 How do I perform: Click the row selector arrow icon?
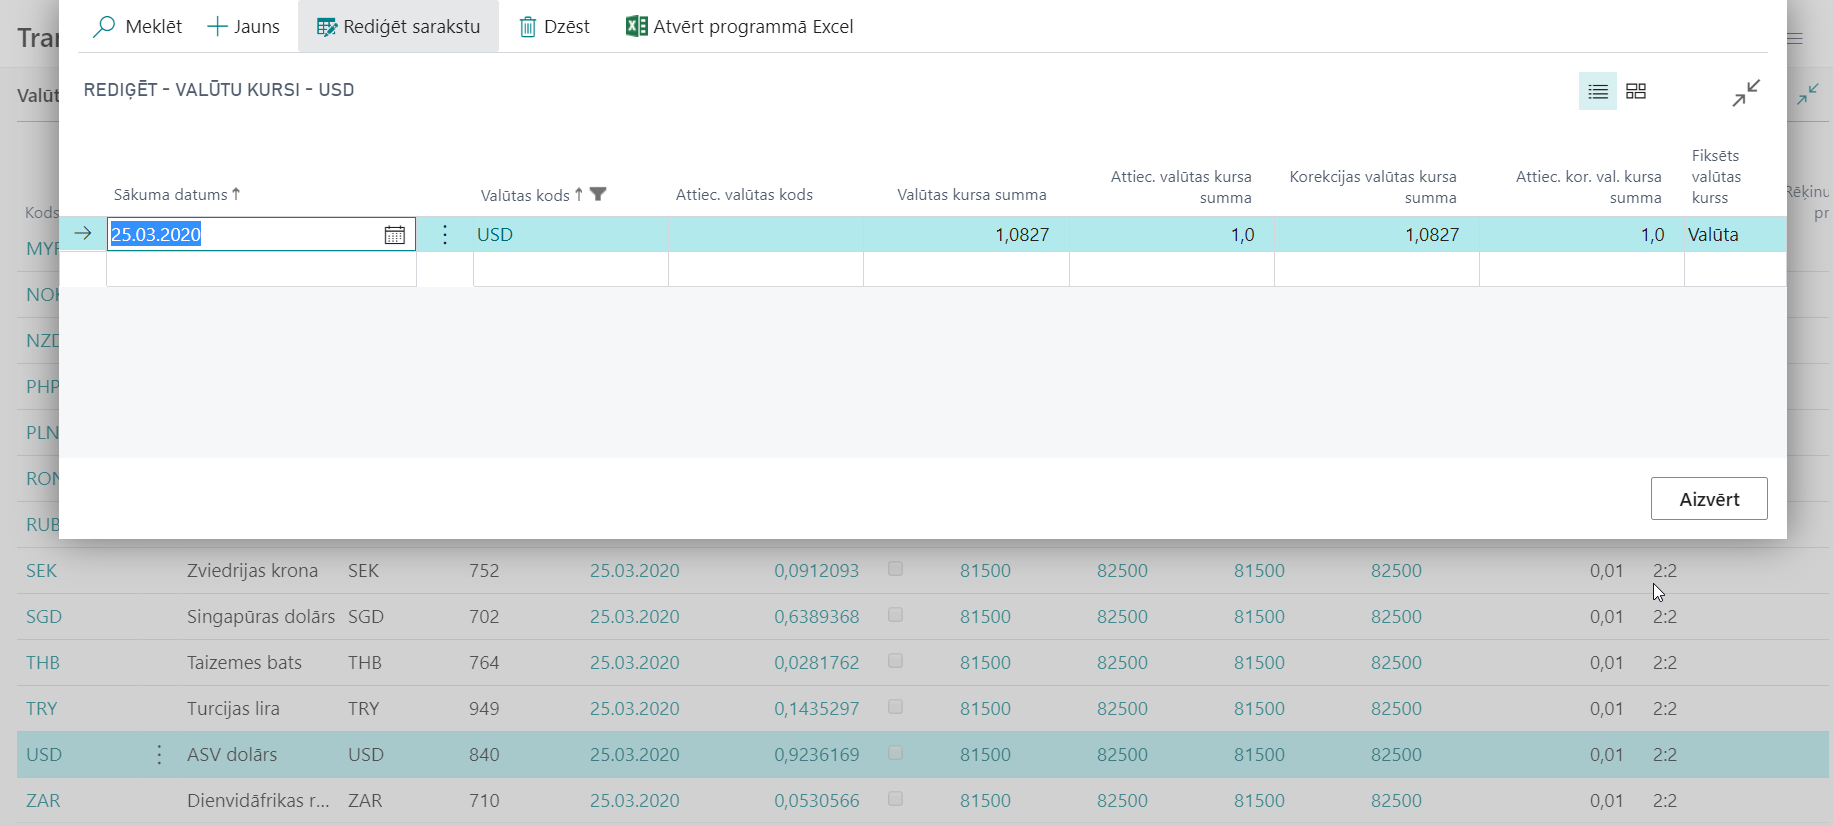(83, 233)
